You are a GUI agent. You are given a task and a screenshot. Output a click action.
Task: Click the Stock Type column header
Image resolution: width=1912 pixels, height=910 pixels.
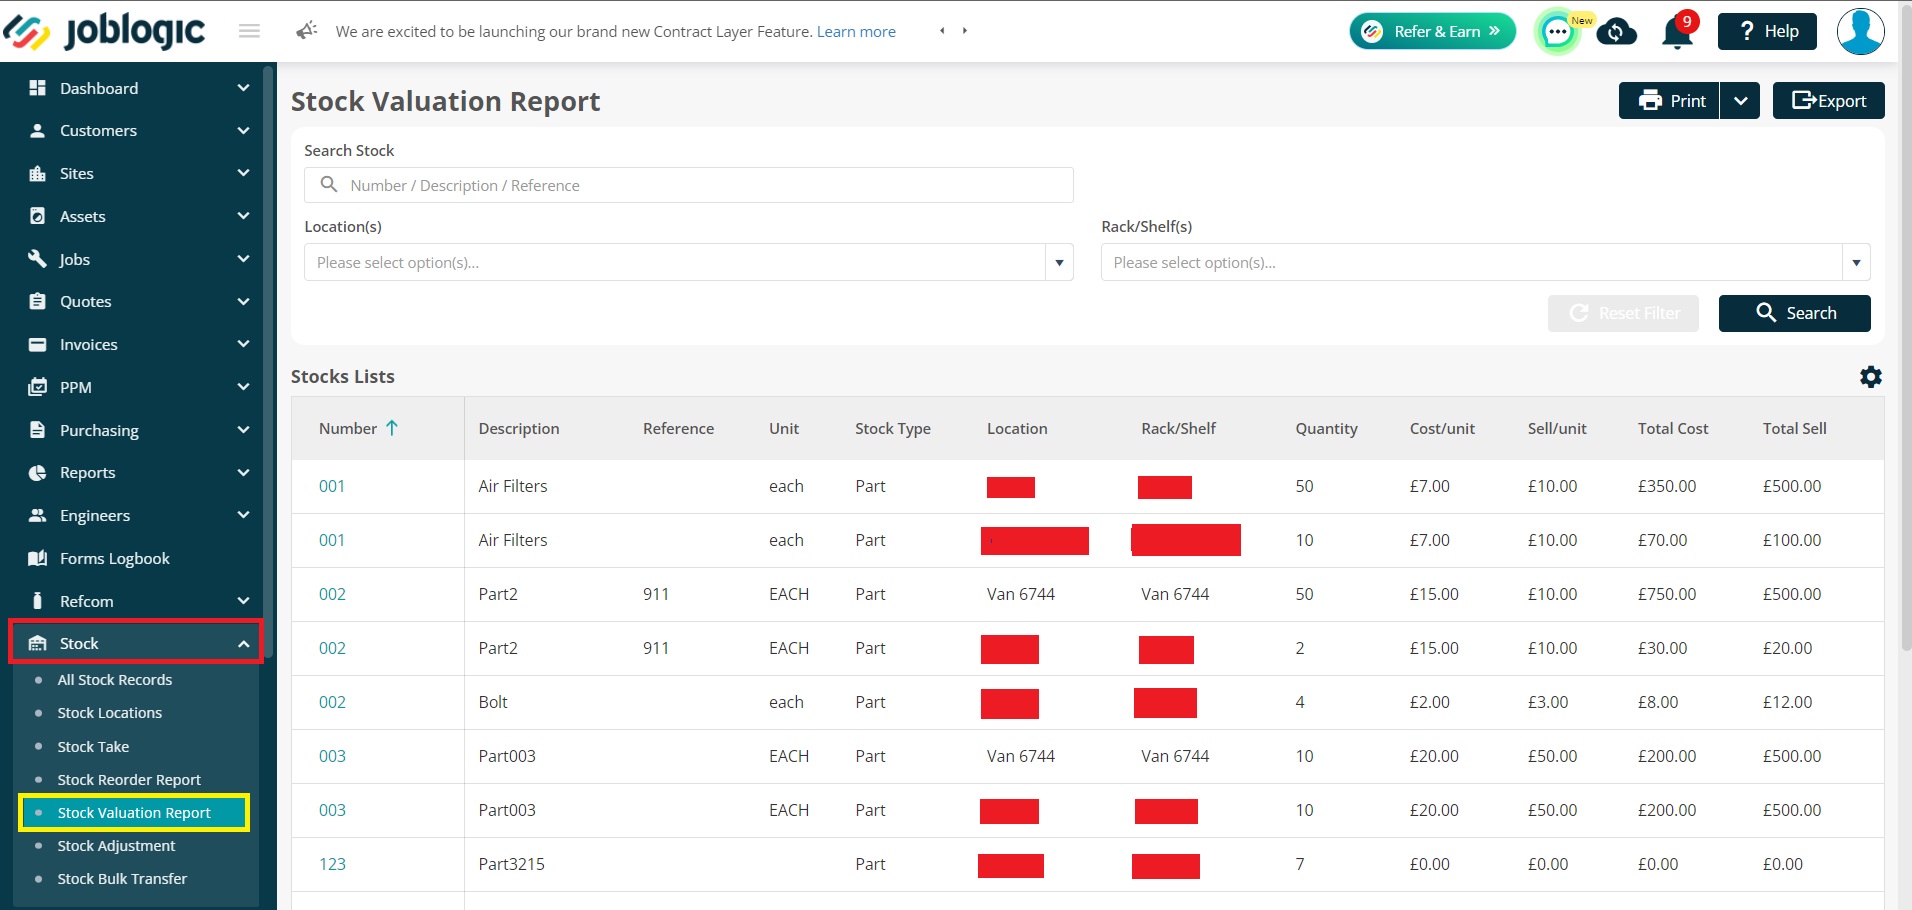(x=893, y=428)
